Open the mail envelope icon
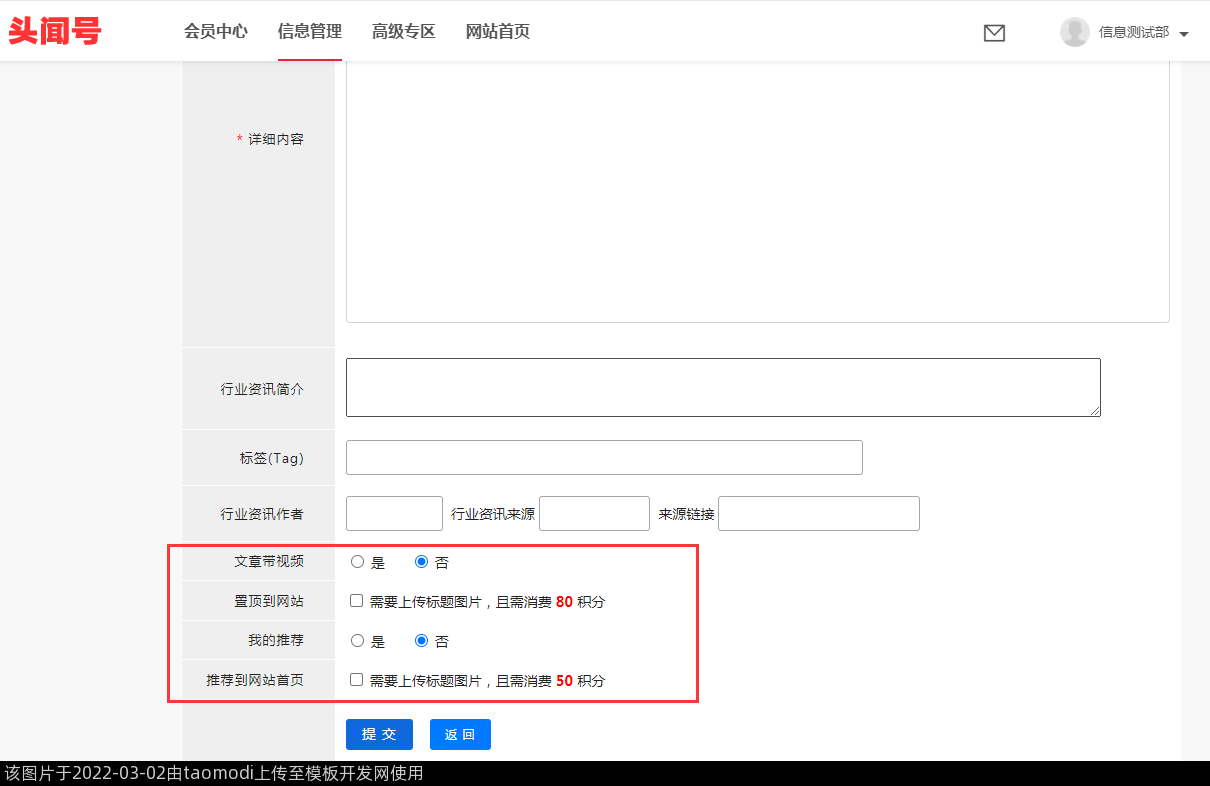The height and width of the screenshot is (786, 1210). pos(994,33)
